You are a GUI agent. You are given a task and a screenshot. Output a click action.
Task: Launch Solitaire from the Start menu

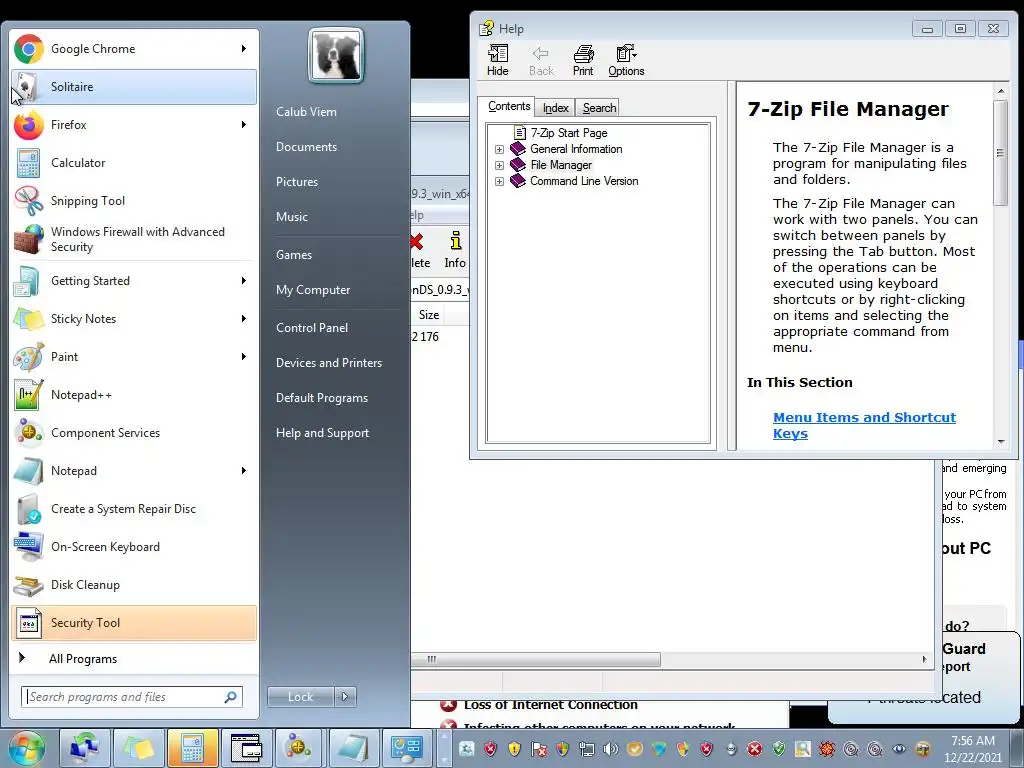(134, 87)
